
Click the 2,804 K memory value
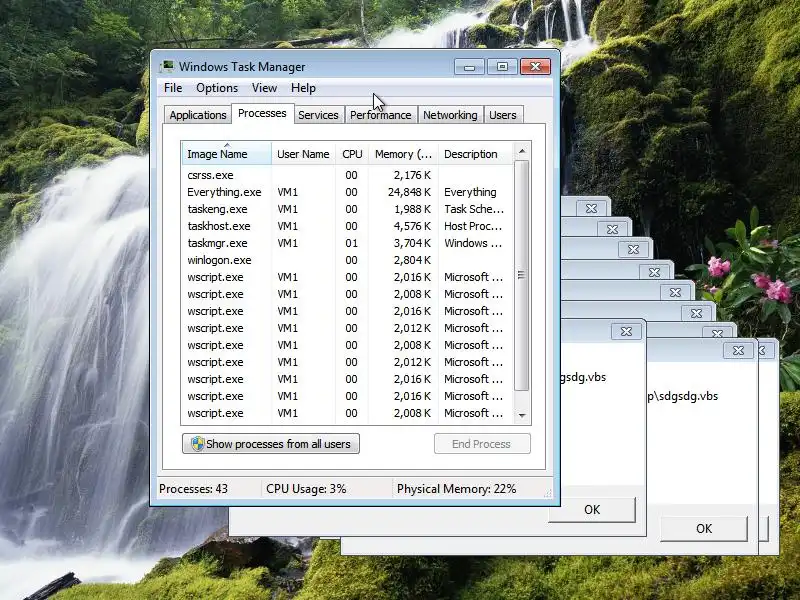pos(412,260)
